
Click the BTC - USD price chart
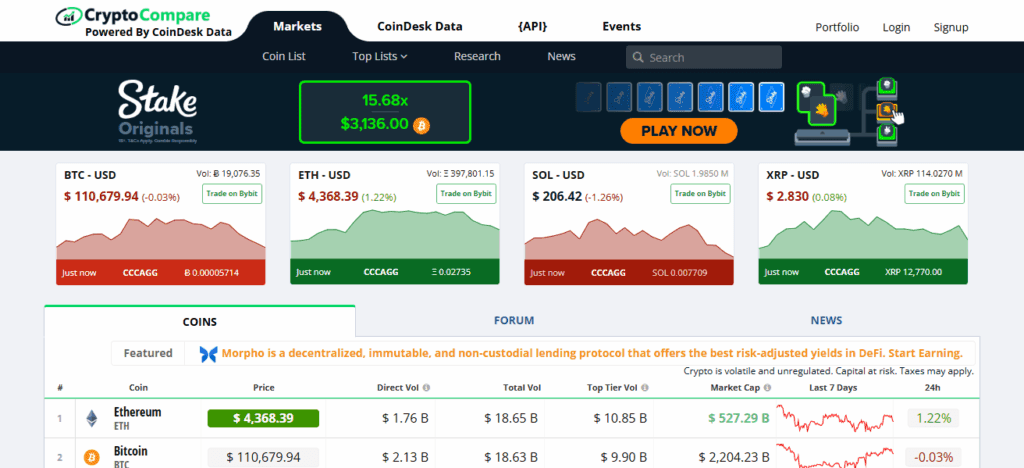pos(161,238)
